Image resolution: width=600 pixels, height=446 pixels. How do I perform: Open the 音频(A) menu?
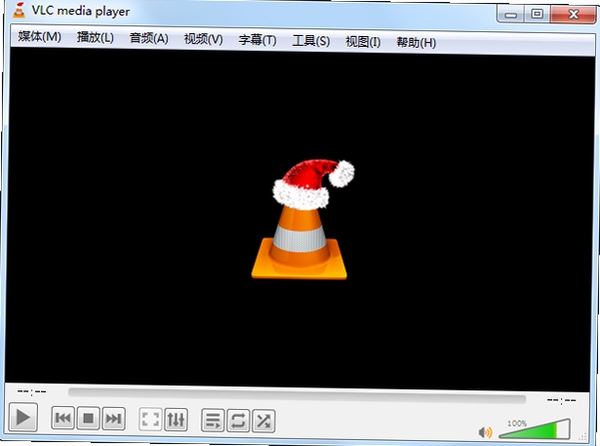click(149, 38)
